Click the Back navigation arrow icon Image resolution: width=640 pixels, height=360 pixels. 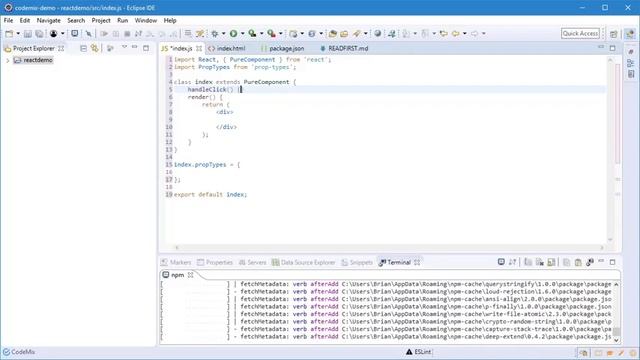456,33
